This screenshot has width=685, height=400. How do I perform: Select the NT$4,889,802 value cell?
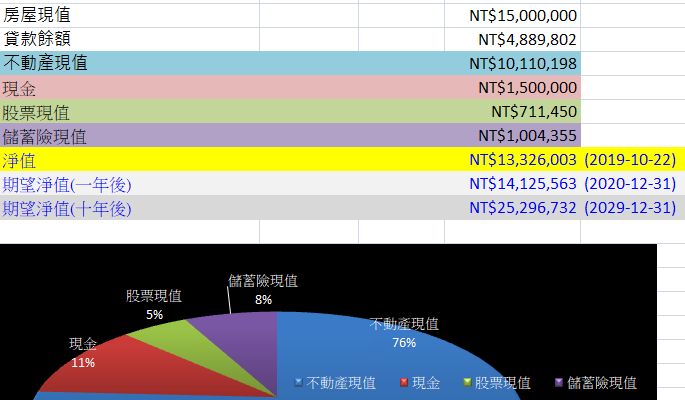tap(512, 39)
